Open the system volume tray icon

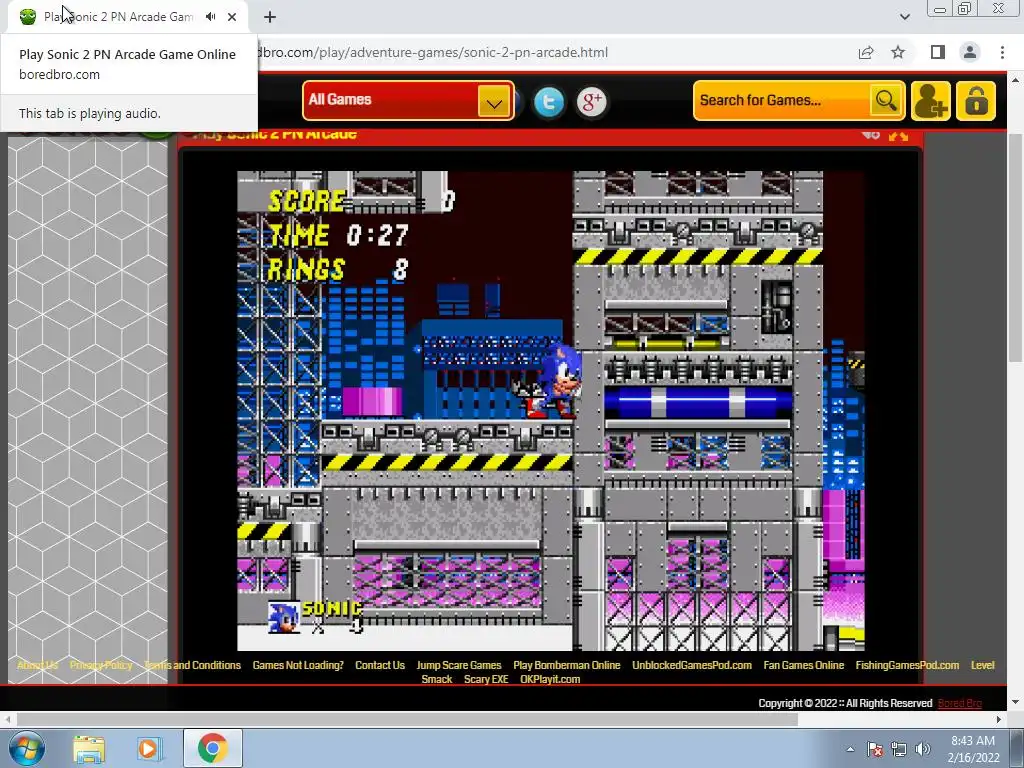point(923,749)
